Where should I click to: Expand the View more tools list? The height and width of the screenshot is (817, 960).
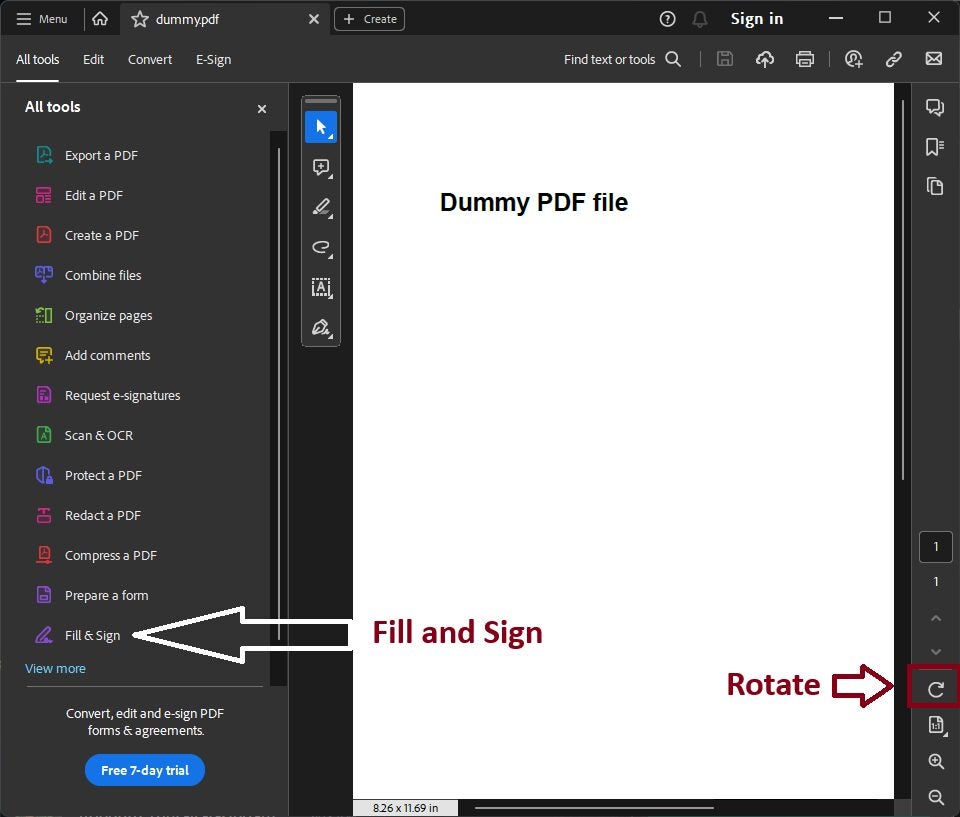[x=55, y=668]
